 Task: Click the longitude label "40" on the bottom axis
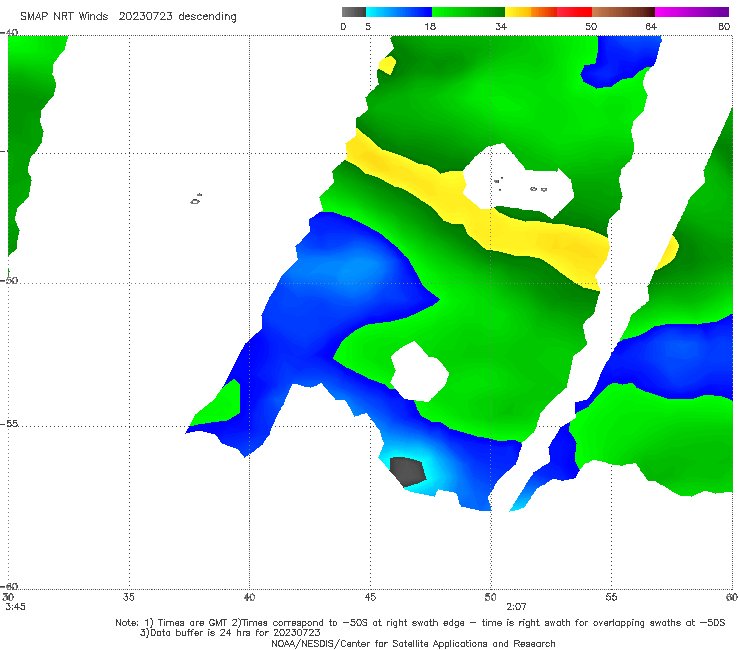coord(249,597)
